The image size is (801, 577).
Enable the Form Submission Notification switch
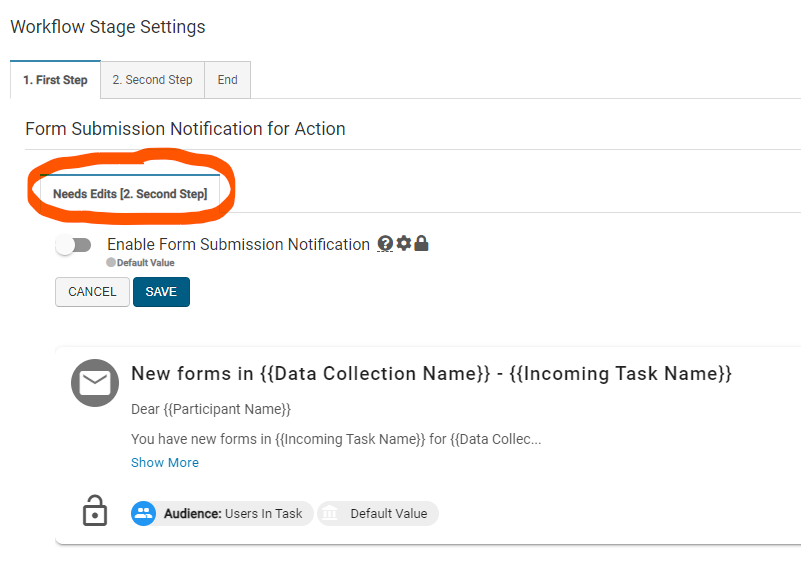pyautogui.click(x=73, y=245)
